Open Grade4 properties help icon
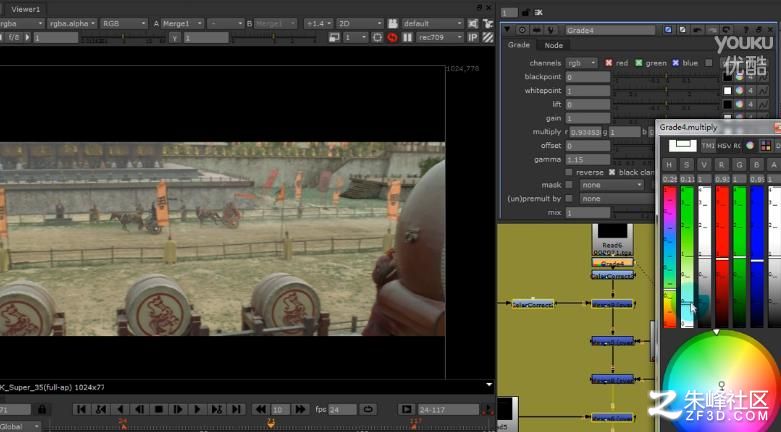Viewport: 781px width, 432px height. click(x=746, y=30)
